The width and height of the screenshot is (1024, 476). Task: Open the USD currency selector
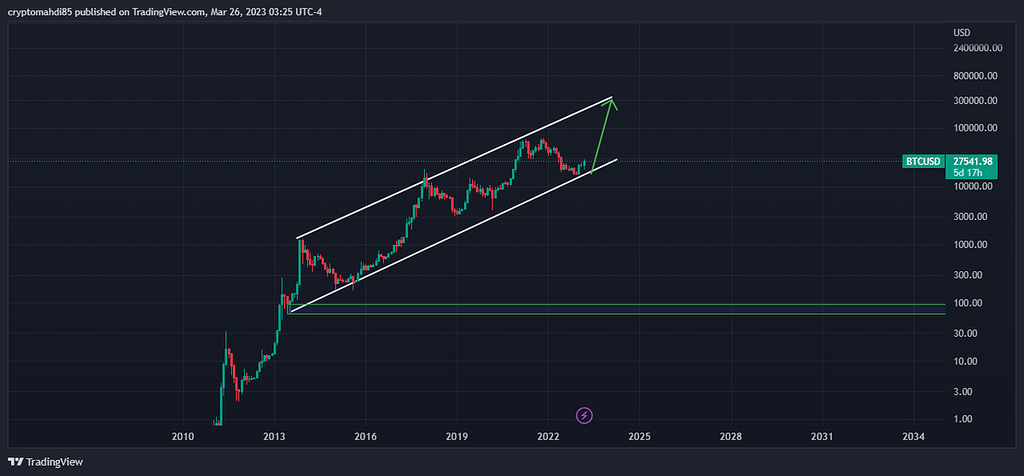click(x=961, y=32)
